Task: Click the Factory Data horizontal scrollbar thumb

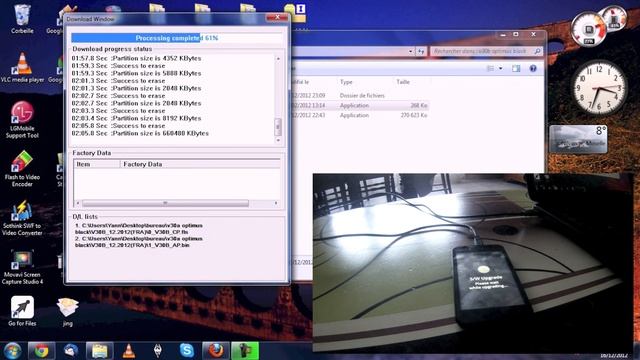Action: 165,203
